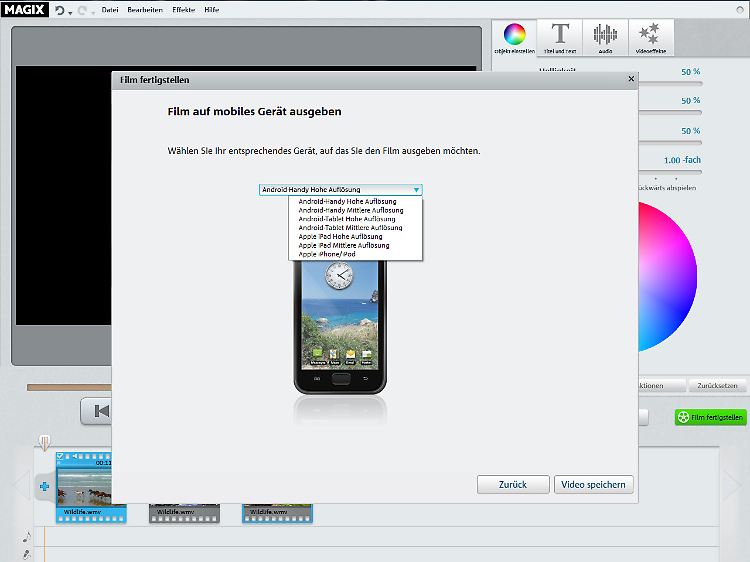Open the Videoeffekte stars tab
Viewport: 750px width, 562px height.
(x=651, y=38)
